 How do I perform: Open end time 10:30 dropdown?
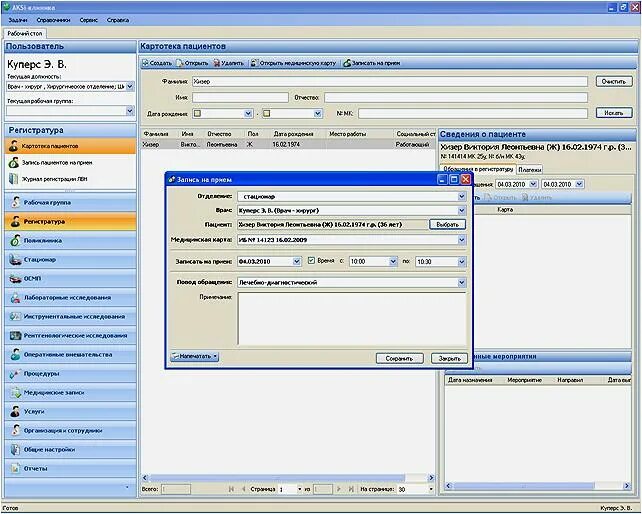pyautogui.click(x=461, y=261)
